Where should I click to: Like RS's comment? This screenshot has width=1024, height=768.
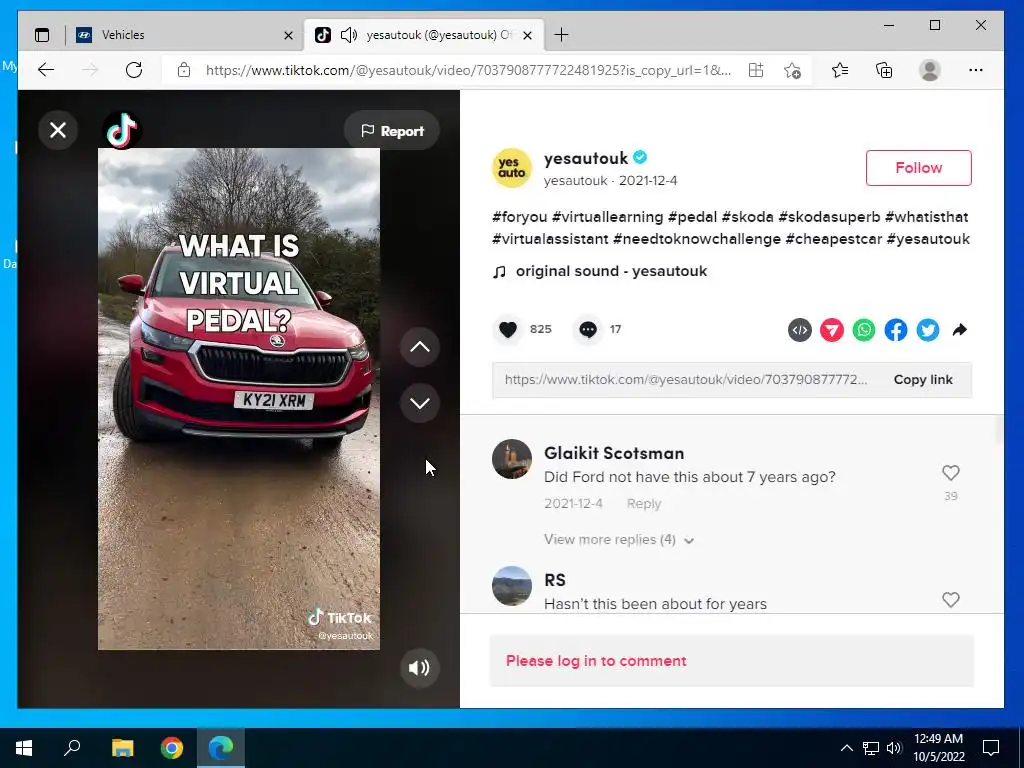click(x=951, y=600)
